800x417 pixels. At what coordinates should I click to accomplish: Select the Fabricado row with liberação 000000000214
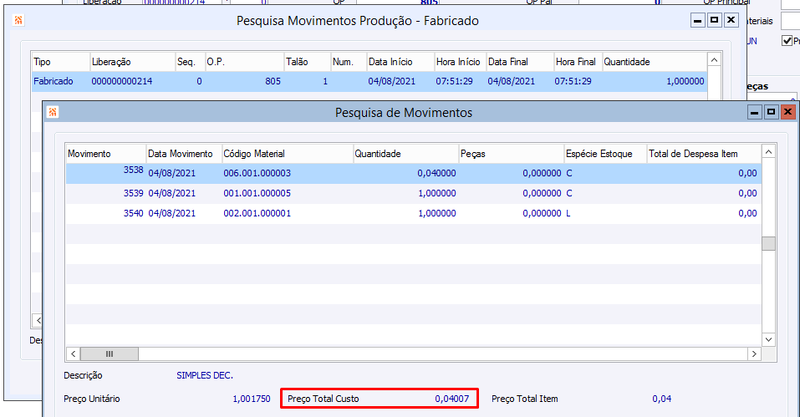click(x=369, y=81)
